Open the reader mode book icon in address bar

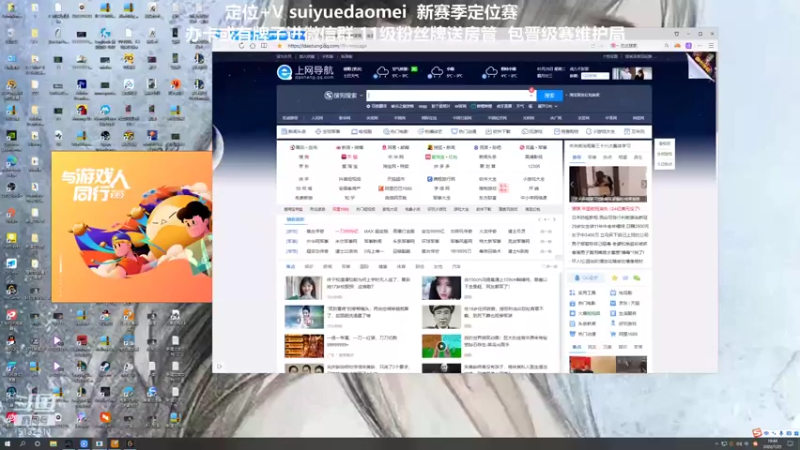pyautogui.click(x=264, y=46)
